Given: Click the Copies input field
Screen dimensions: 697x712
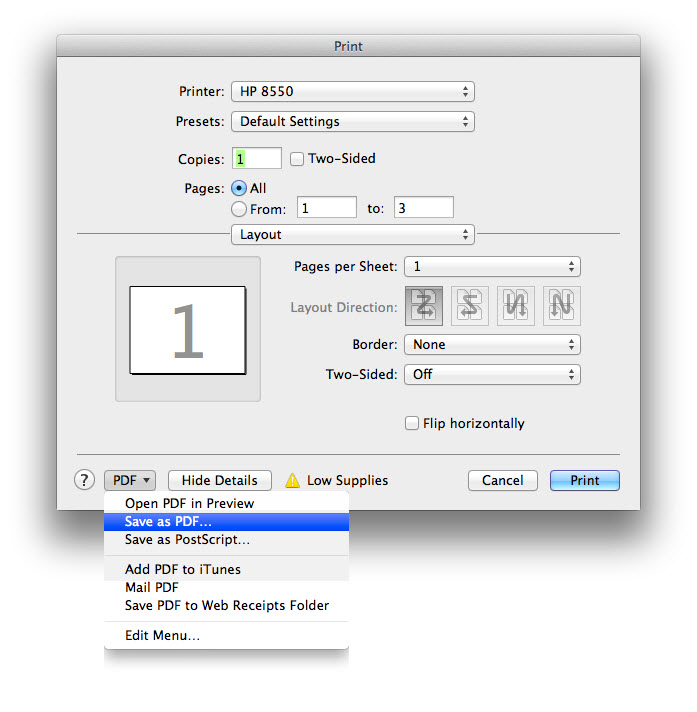Looking at the screenshot, I should [257, 158].
